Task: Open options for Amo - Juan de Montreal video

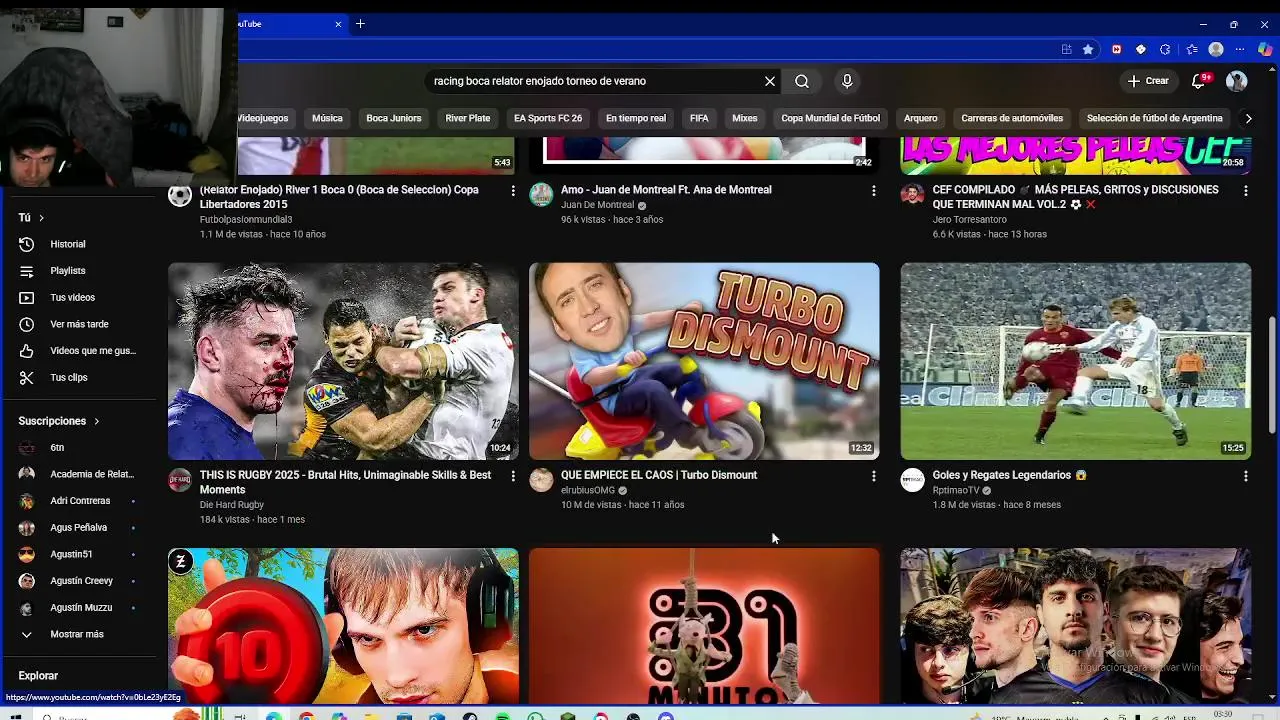Action: (873, 190)
